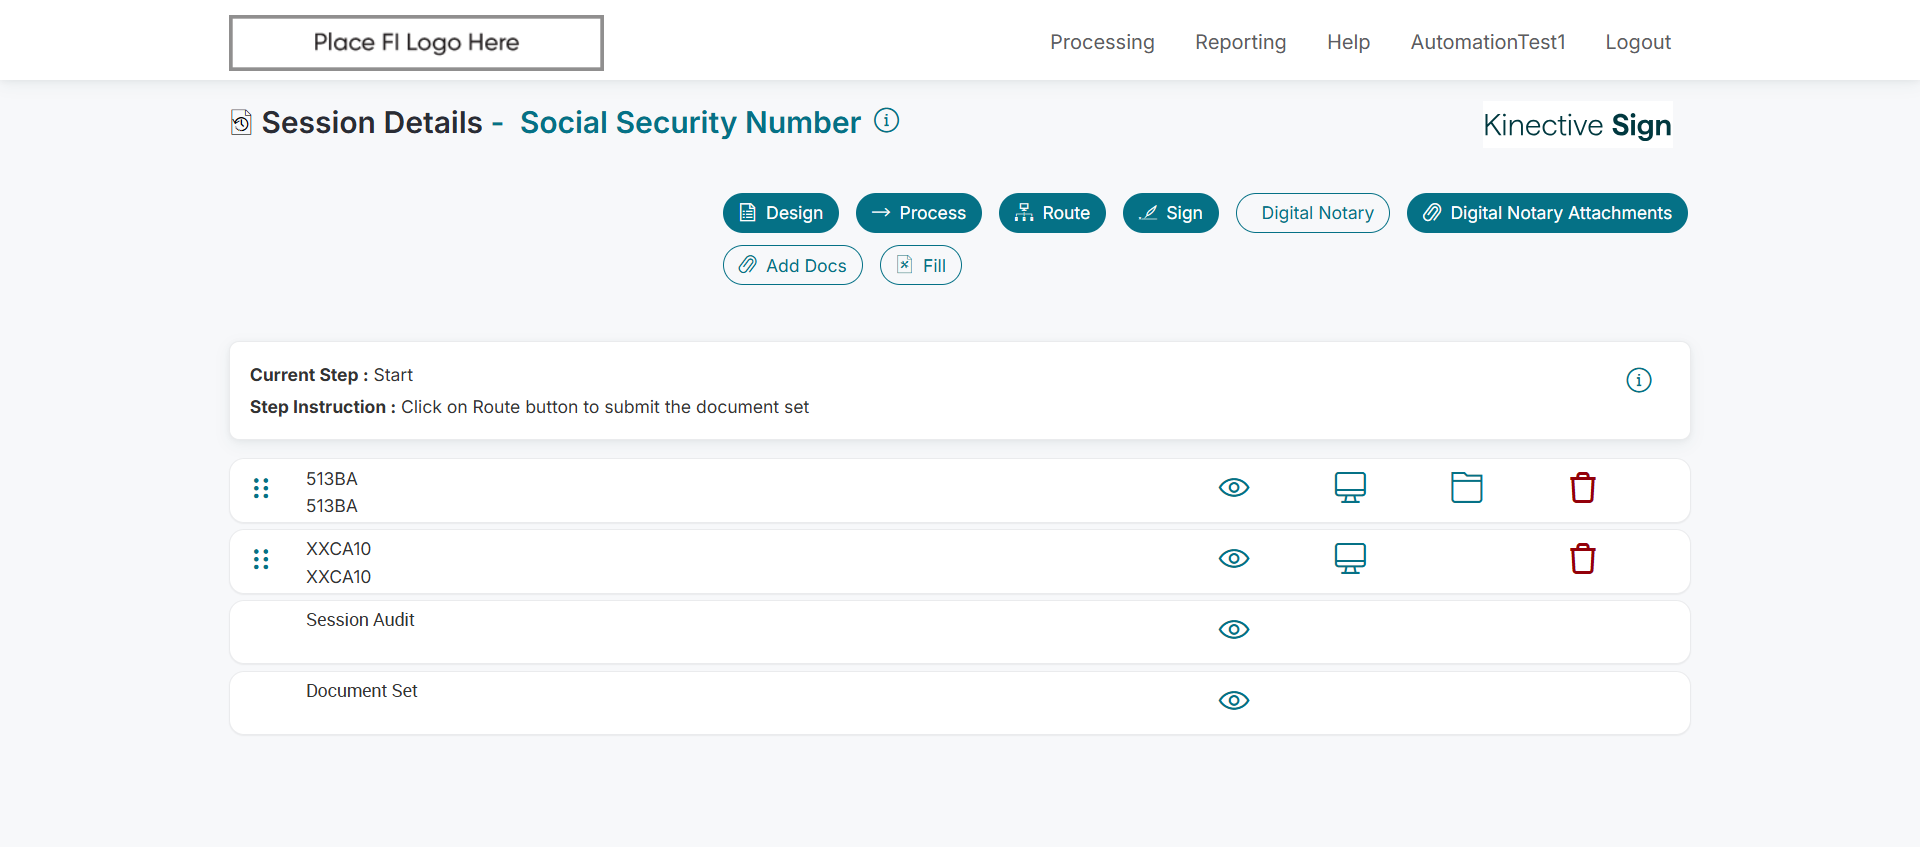Click the Add Docs button
Image resolution: width=1920 pixels, height=847 pixels.
[792, 265]
